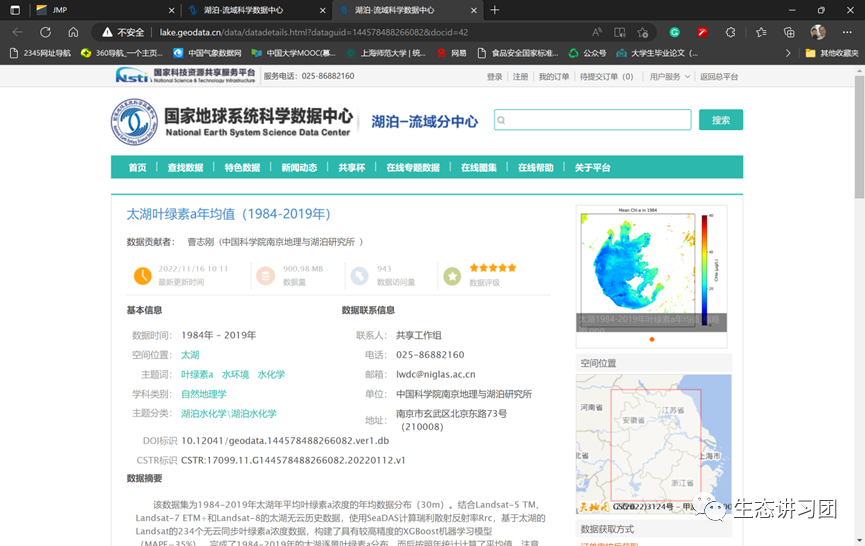Open the favorites list icon

pos(761,33)
